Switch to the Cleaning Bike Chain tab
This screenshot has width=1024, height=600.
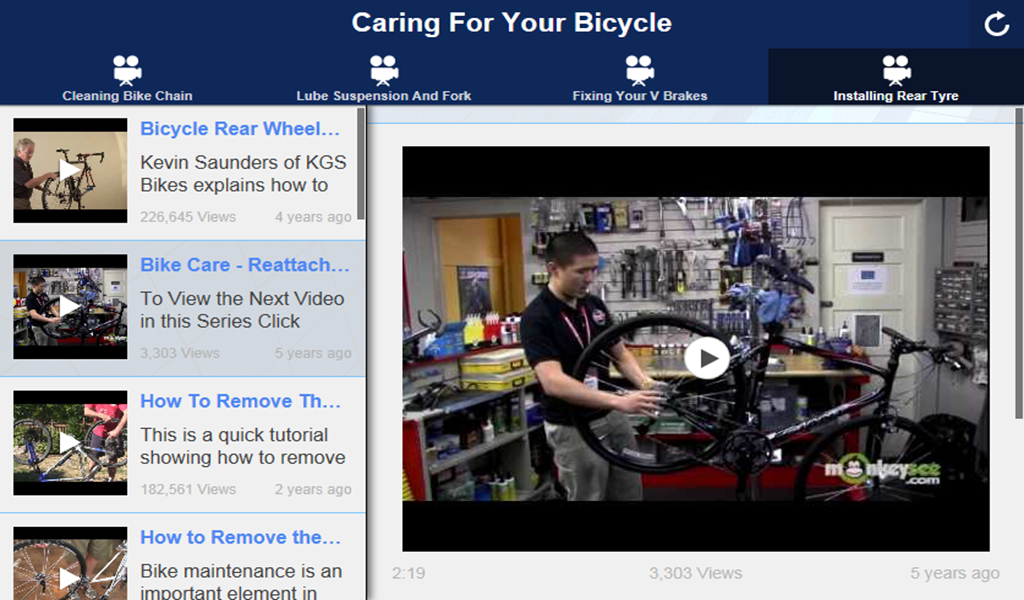coord(127,96)
